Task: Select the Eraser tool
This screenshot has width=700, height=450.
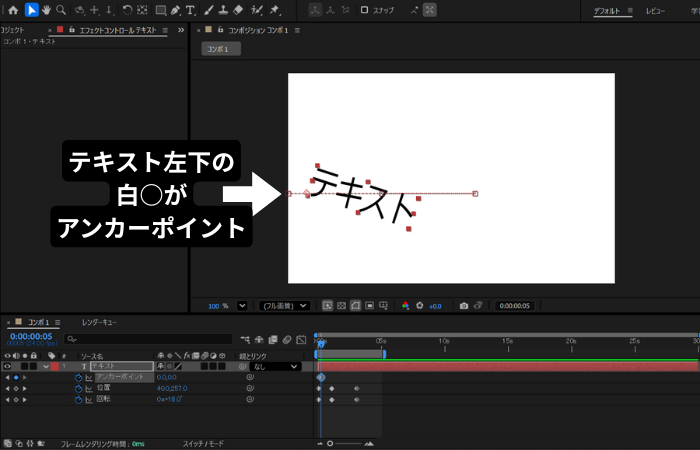Action: coord(238,10)
